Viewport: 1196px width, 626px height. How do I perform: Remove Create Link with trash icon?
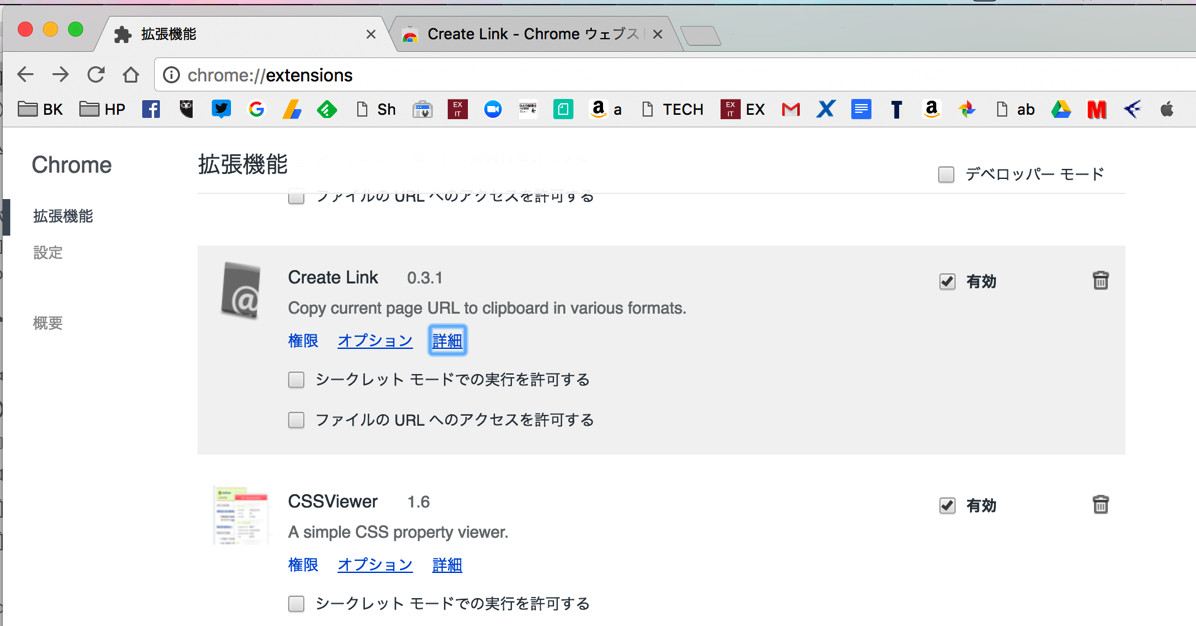1100,281
